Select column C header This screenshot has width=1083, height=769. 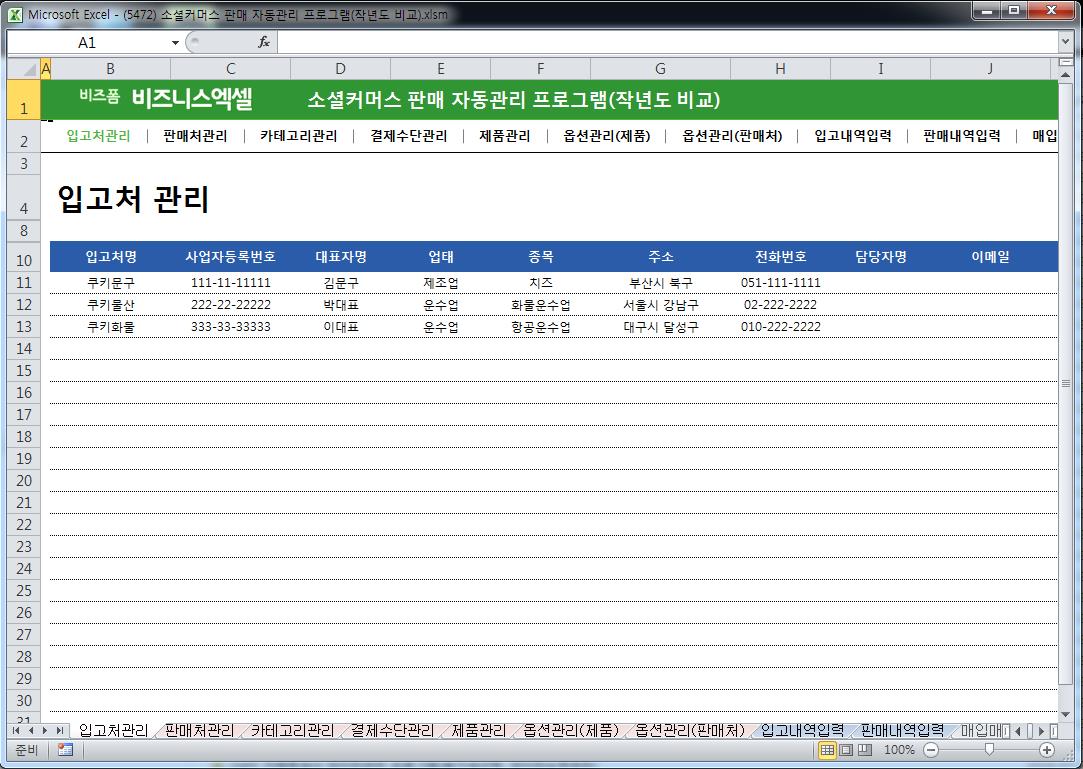point(231,68)
